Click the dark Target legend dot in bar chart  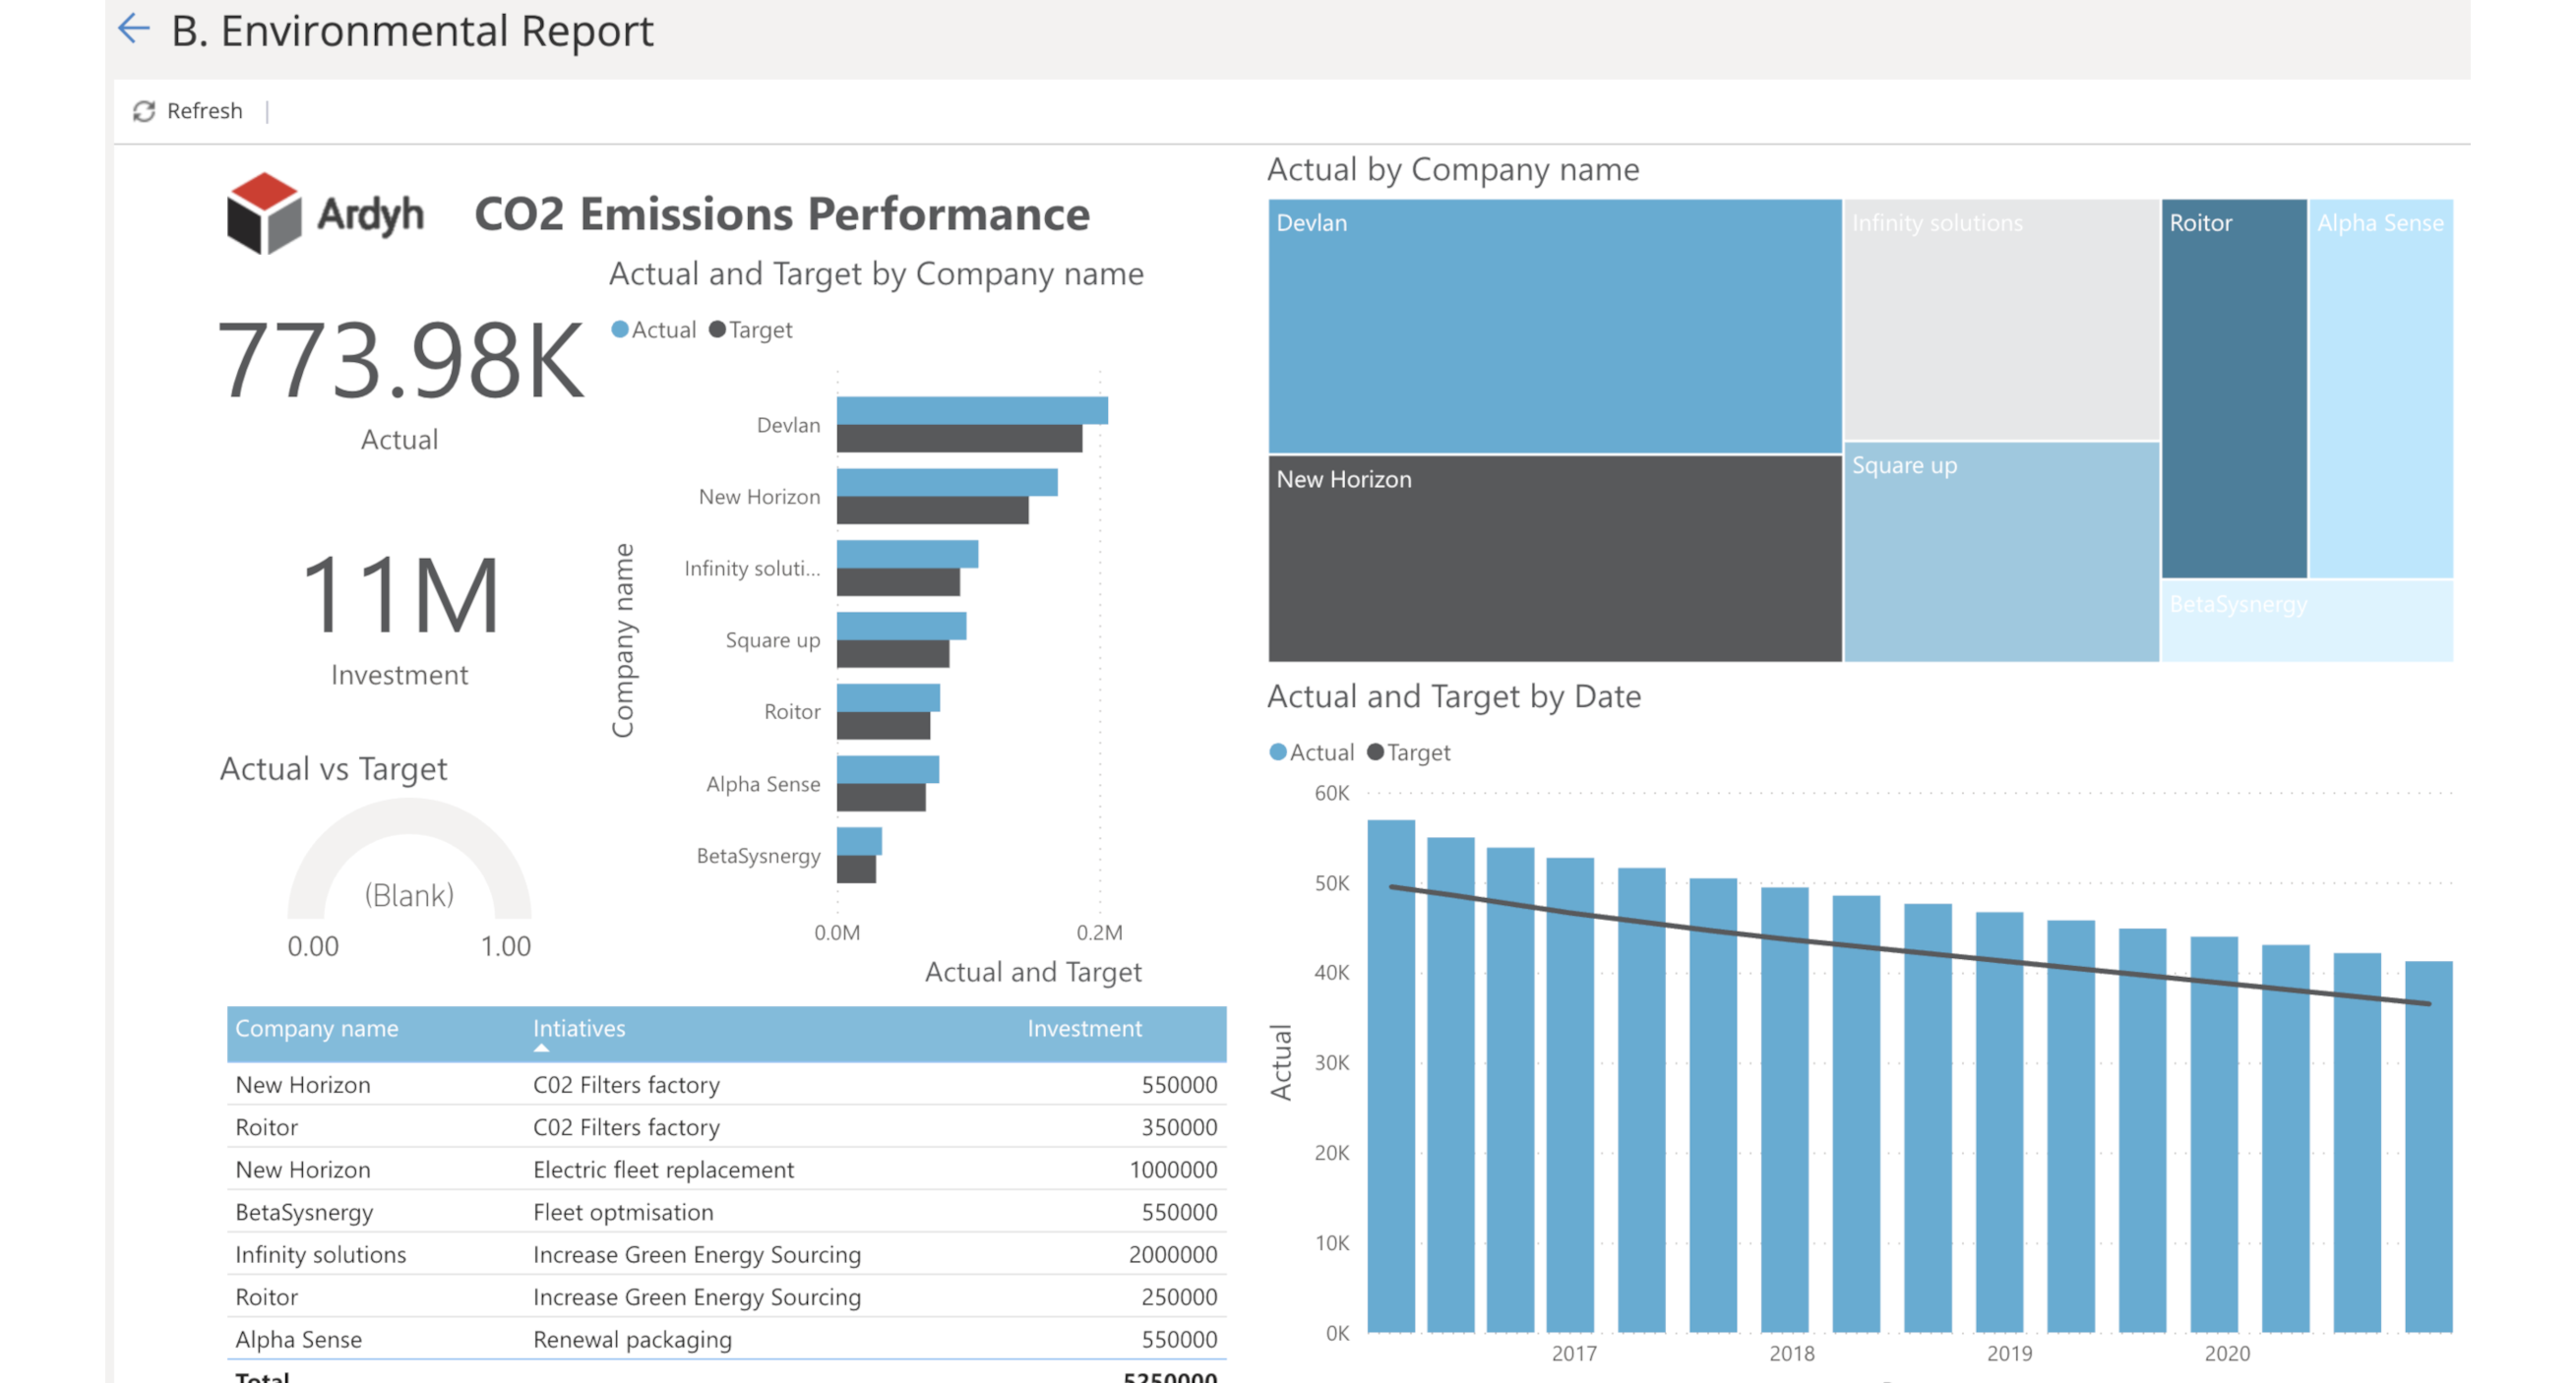[x=717, y=329]
